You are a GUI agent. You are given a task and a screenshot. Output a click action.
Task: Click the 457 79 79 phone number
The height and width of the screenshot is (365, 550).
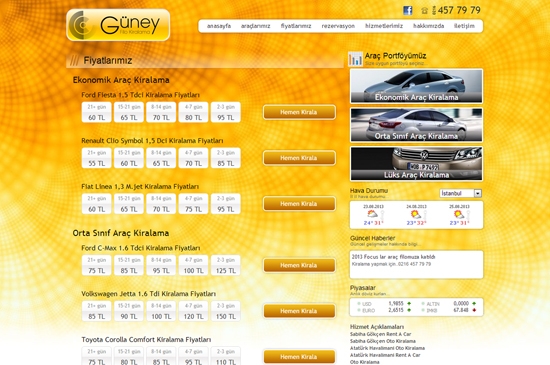459,10
